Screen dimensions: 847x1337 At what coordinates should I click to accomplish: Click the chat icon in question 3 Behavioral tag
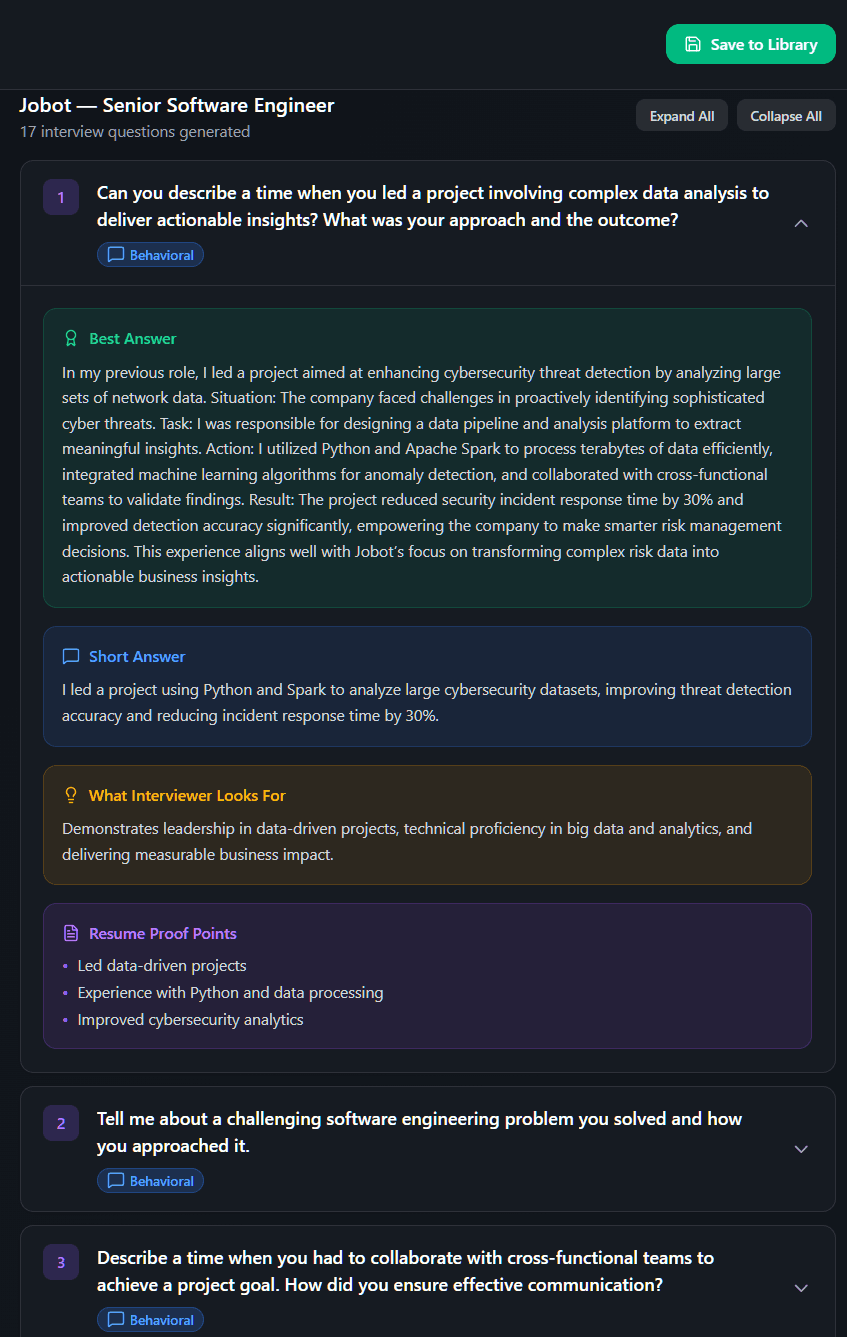point(116,1320)
